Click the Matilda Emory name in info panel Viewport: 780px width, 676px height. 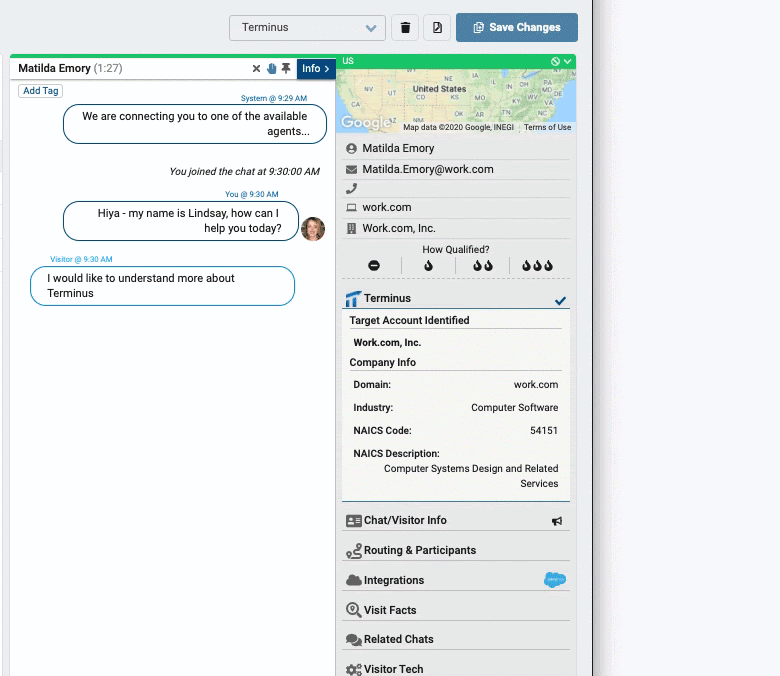coord(398,148)
